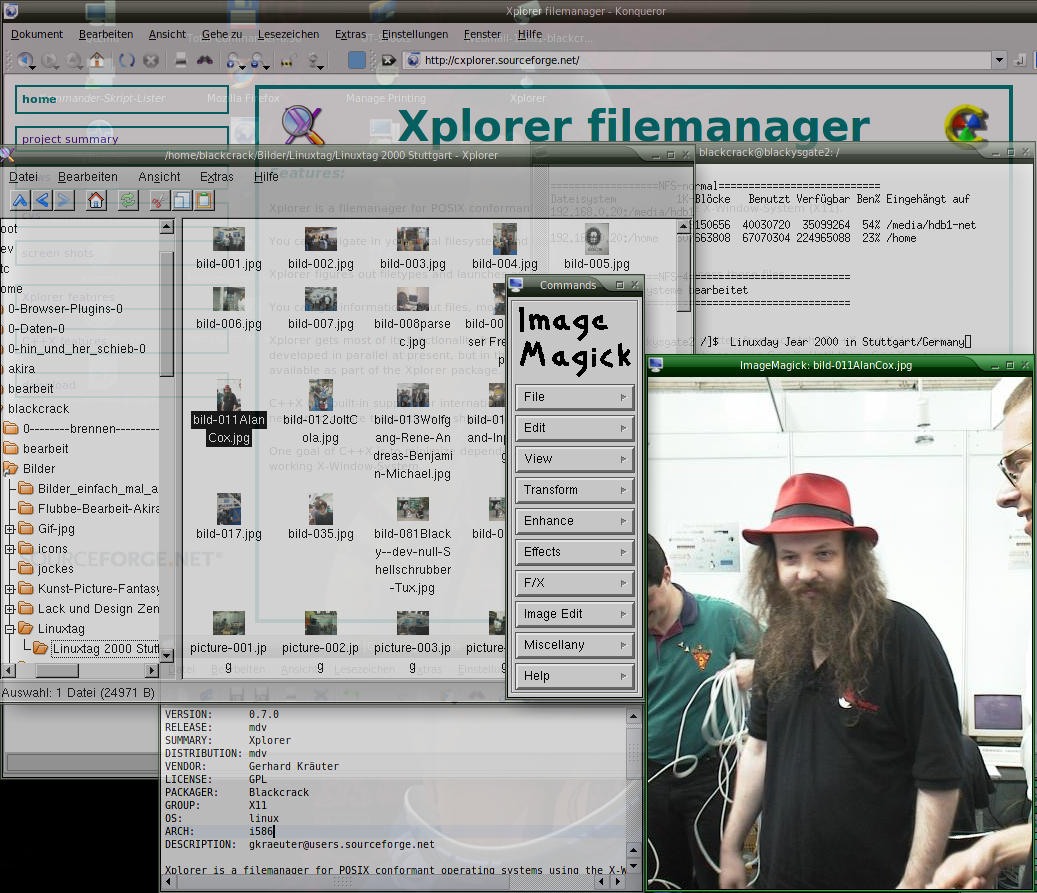Open Konqueror Einstellungen menu
This screenshot has height=893, width=1037.
point(415,34)
